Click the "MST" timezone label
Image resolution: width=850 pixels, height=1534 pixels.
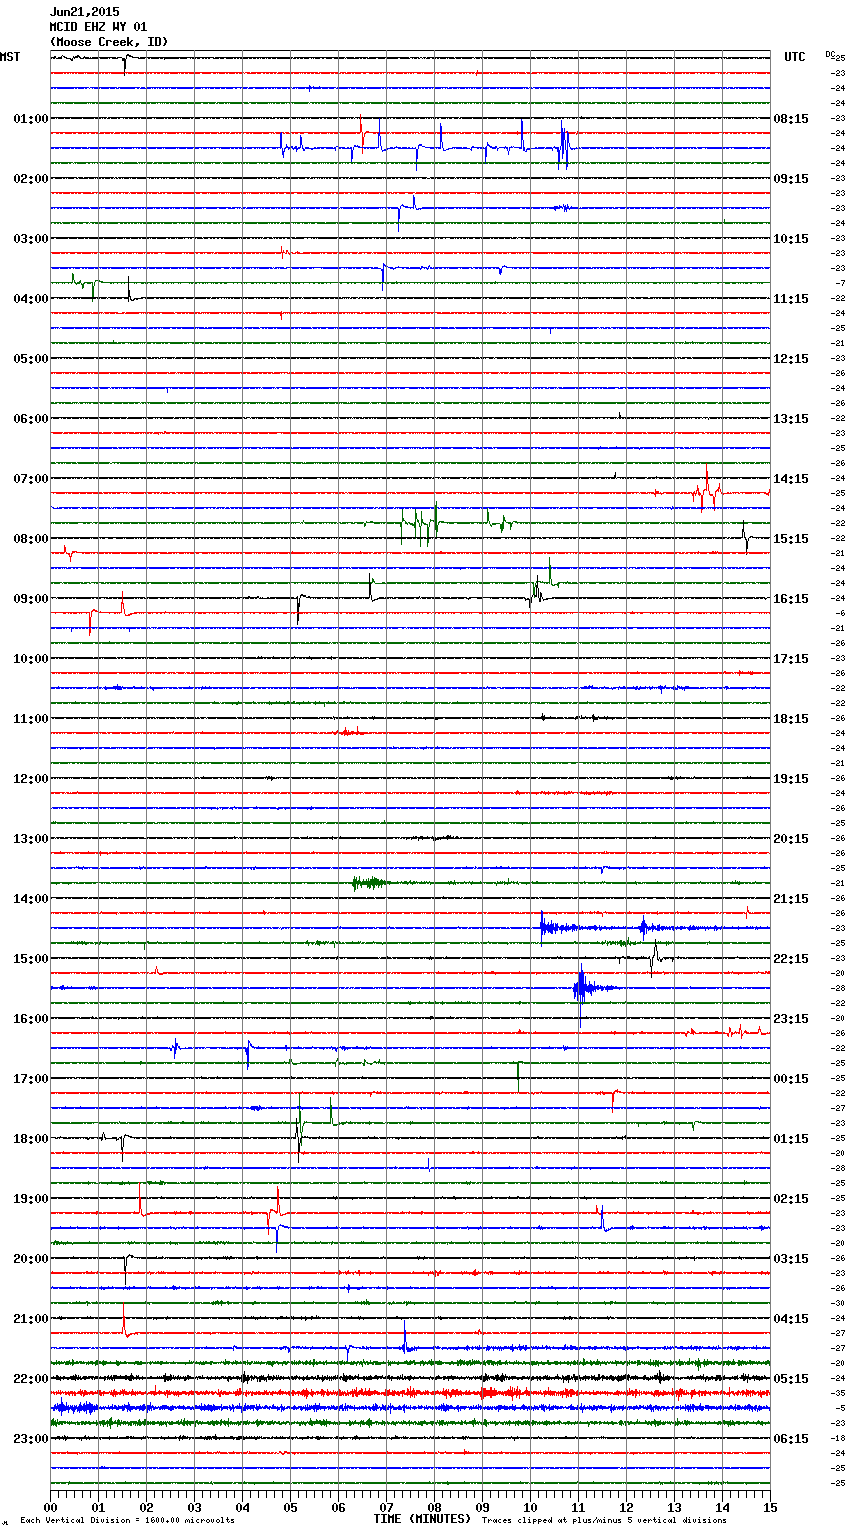click(x=10, y=57)
